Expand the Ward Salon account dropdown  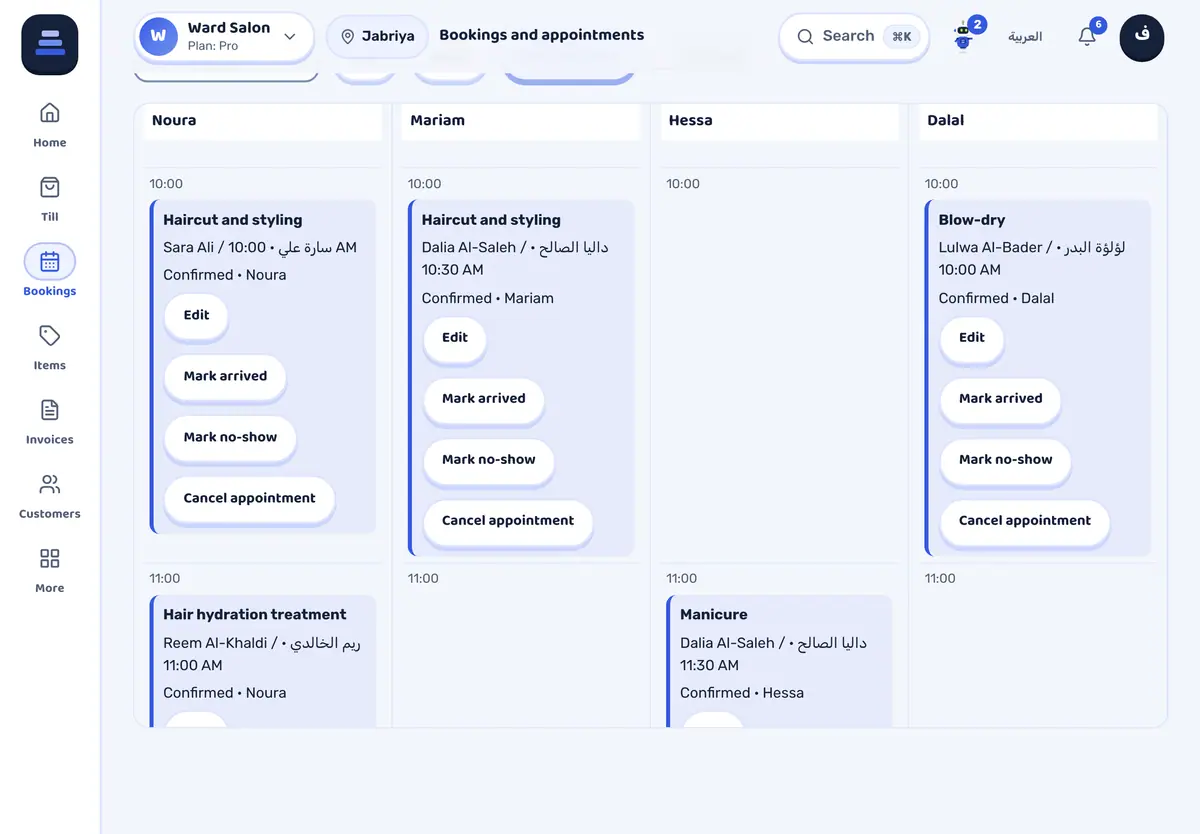pyautogui.click(x=224, y=37)
